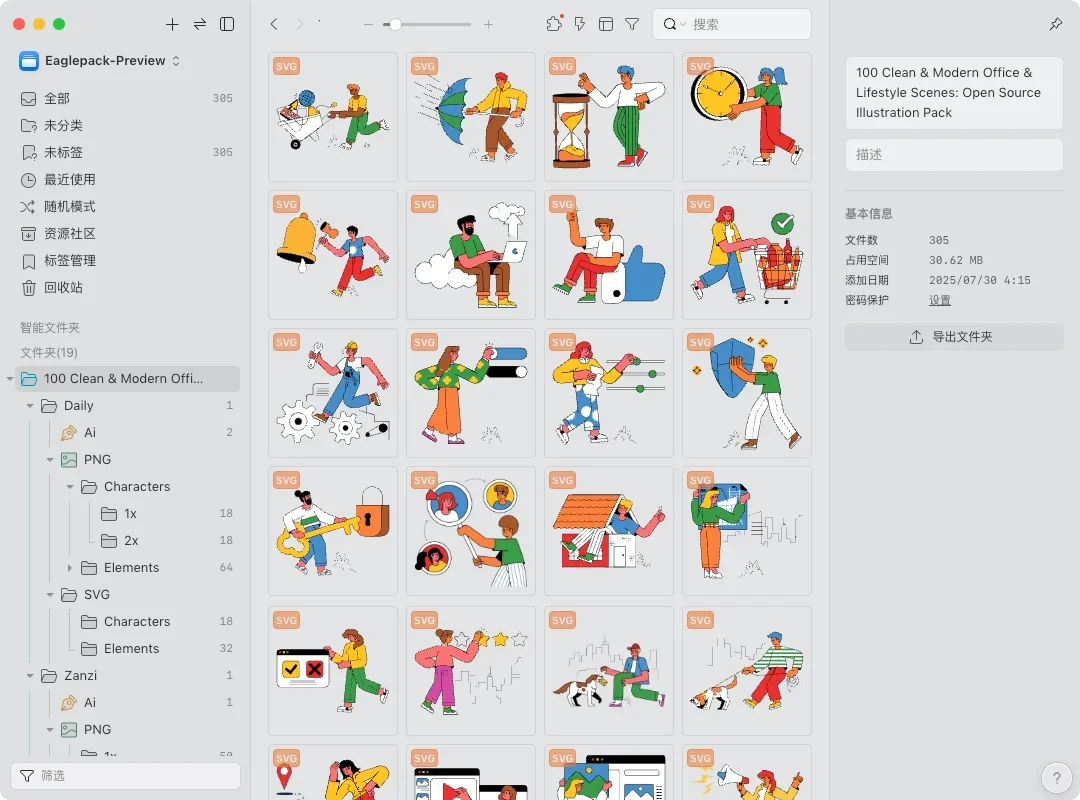Image resolution: width=1080 pixels, height=800 pixels.
Task: Click the filter funnel icon in toolbar
Action: click(632, 24)
